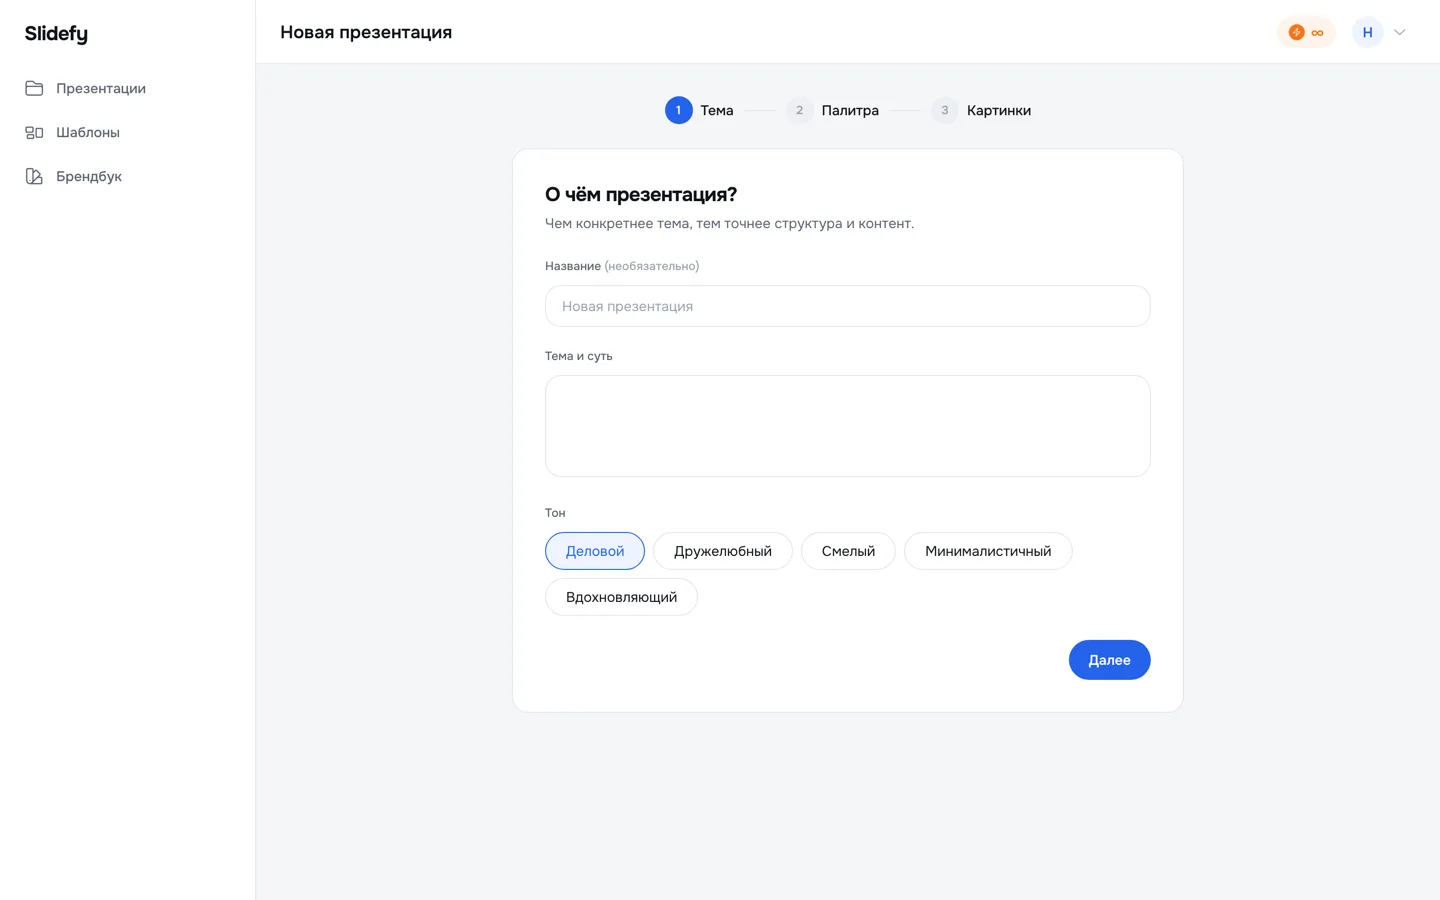Select the Деловой tone chip

click(x=595, y=551)
